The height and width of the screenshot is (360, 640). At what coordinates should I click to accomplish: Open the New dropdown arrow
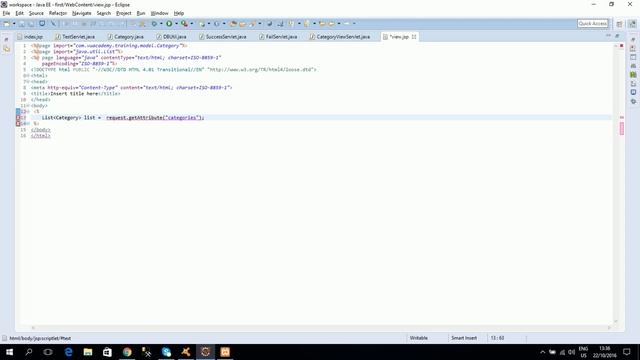pos(14,24)
